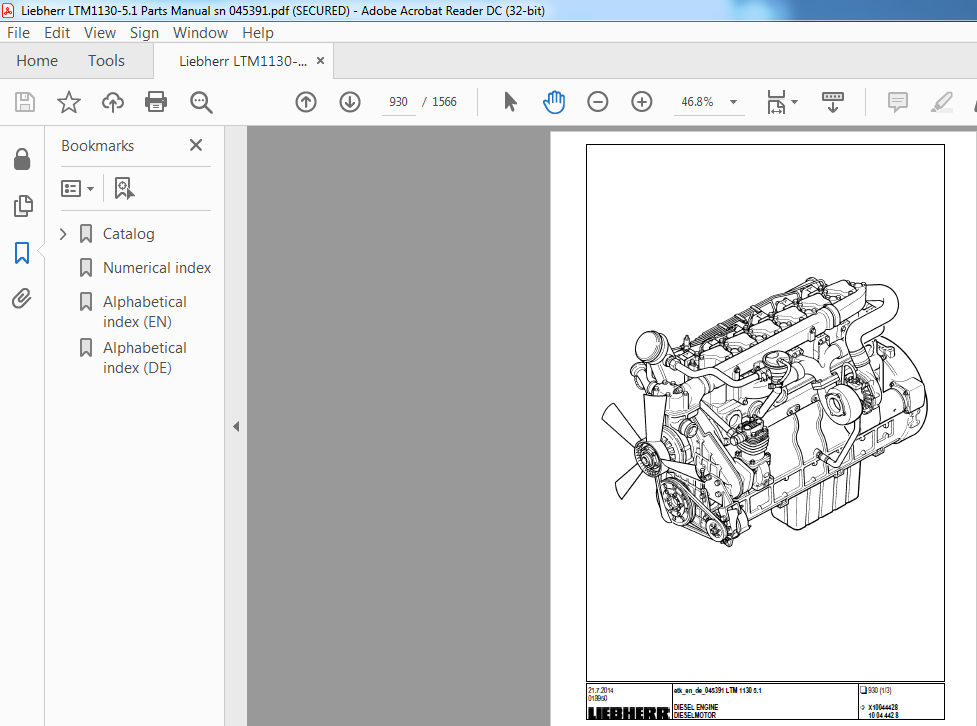Image resolution: width=977 pixels, height=726 pixels.
Task: Choose the Selection arrow tool
Action: [510, 102]
